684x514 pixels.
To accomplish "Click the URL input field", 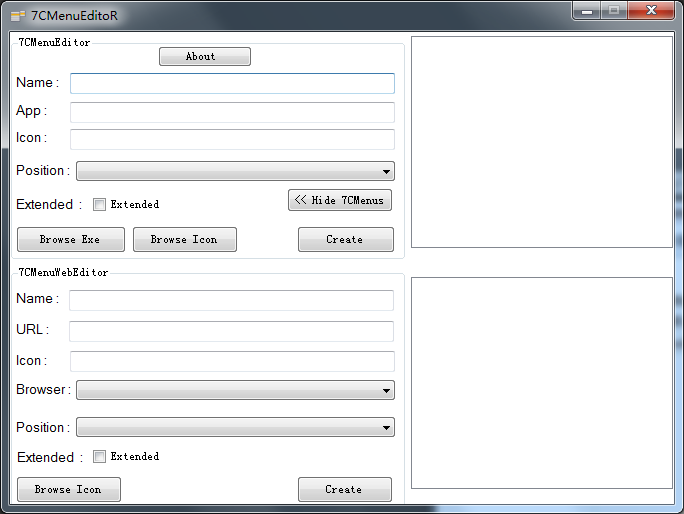I will pyautogui.click(x=231, y=331).
